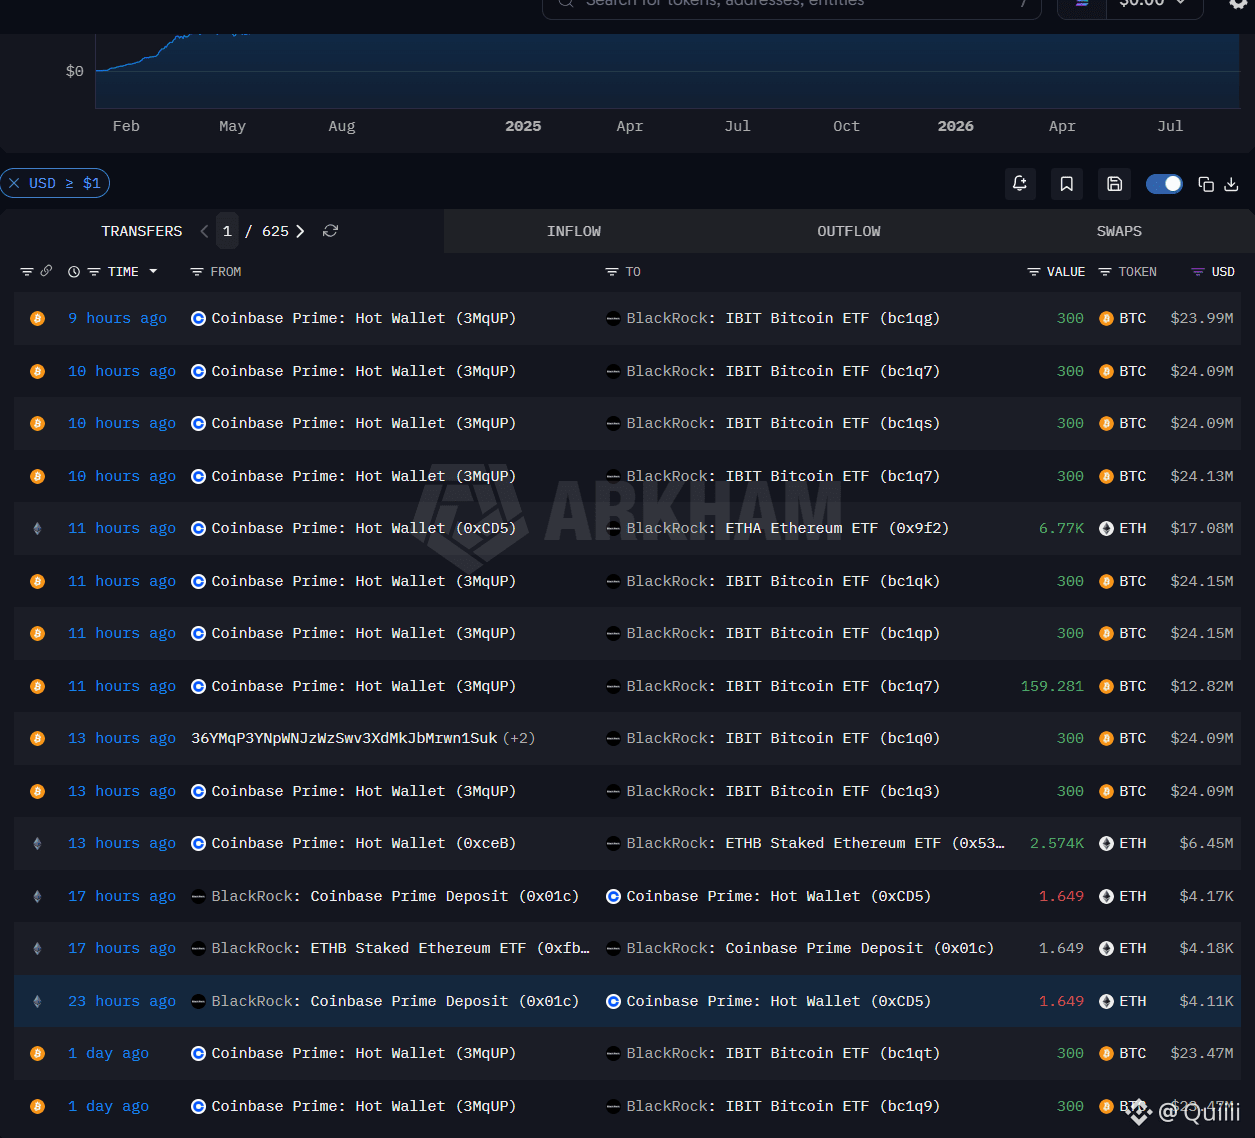Image resolution: width=1255 pixels, height=1138 pixels.
Task: Go to the previous transfers page
Action: [204, 231]
